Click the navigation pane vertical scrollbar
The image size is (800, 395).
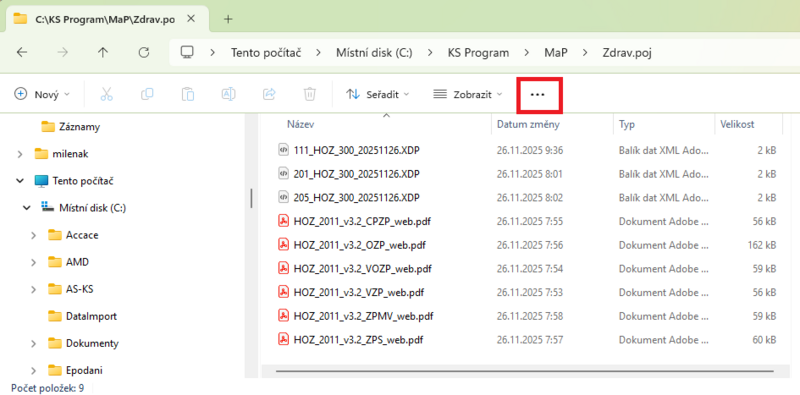[x=252, y=198]
